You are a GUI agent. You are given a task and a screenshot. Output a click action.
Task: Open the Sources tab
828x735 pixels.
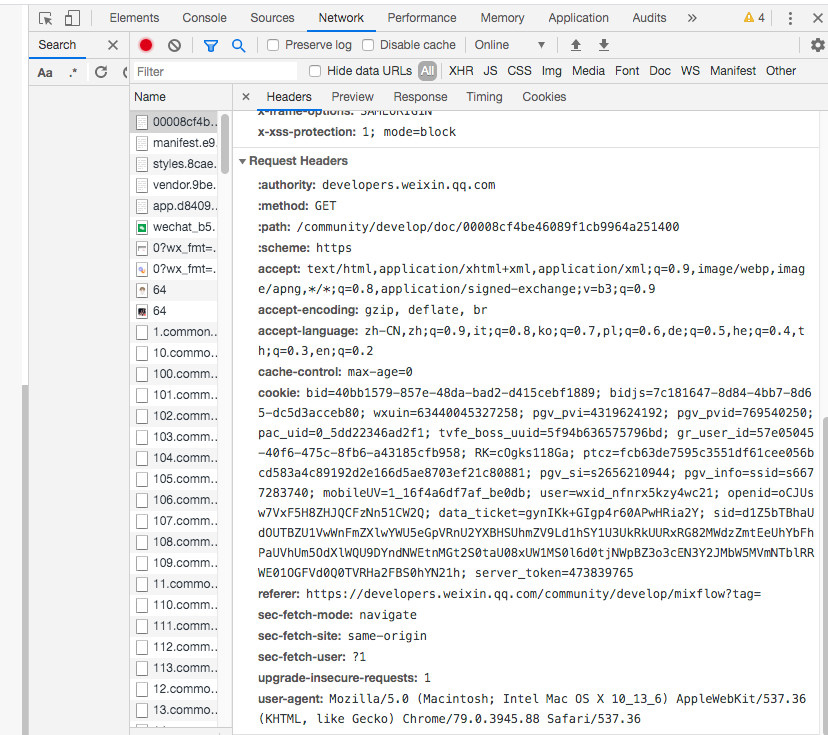click(272, 18)
